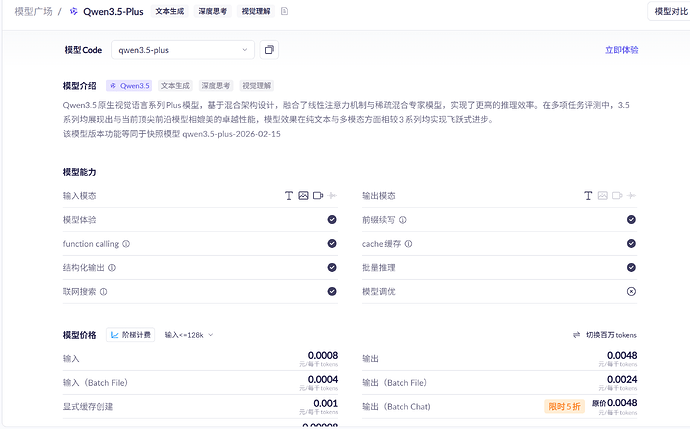The width and height of the screenshot is (690, 429).
Task: Open the qwen3.5-plus model code dropdown
Action: tap(184, 49)
